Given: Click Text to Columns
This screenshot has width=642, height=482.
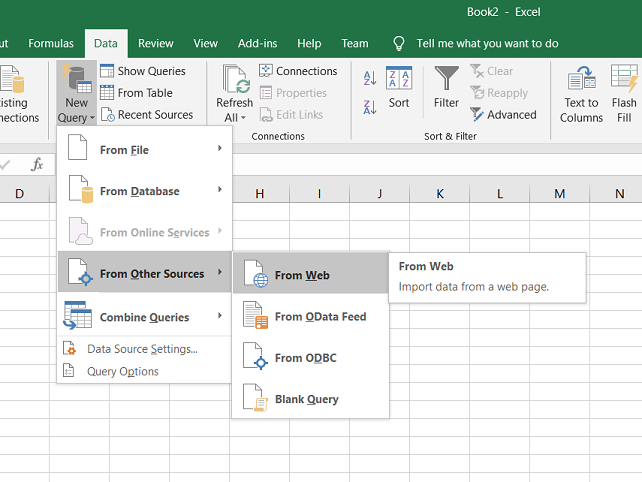Looking at the screenshot, I should 581,94.
